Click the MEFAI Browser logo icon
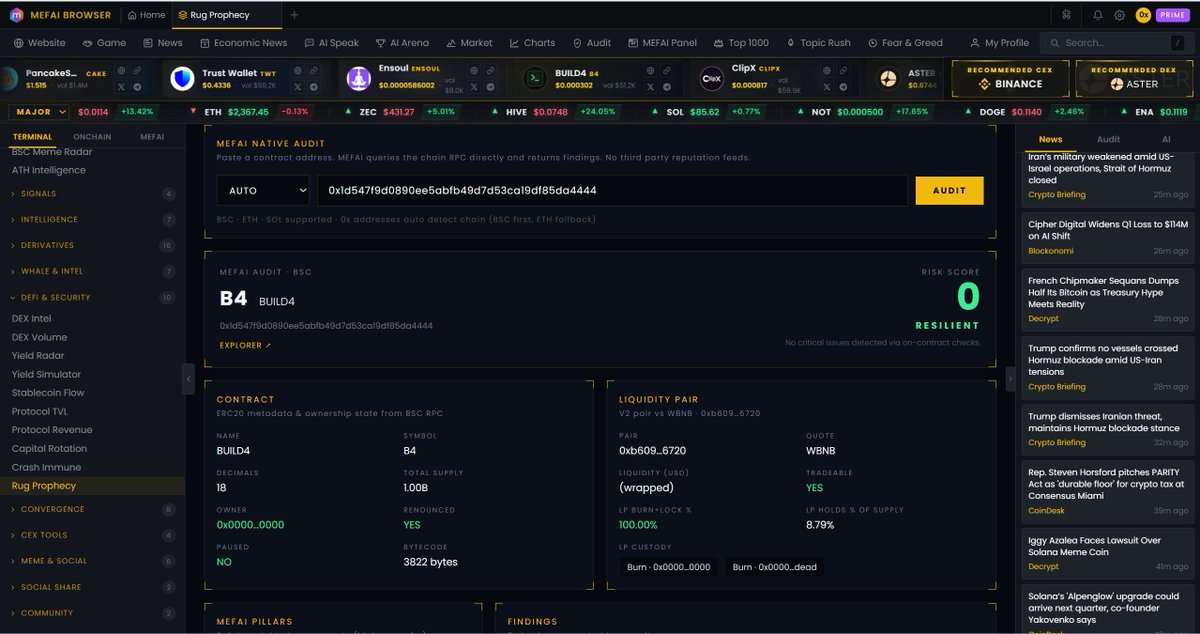 click(x=16, y=15)
